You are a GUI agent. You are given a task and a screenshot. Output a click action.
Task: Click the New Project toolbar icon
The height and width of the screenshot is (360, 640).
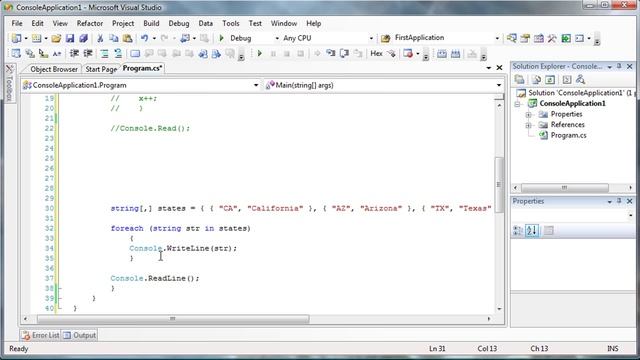point(16,38)
